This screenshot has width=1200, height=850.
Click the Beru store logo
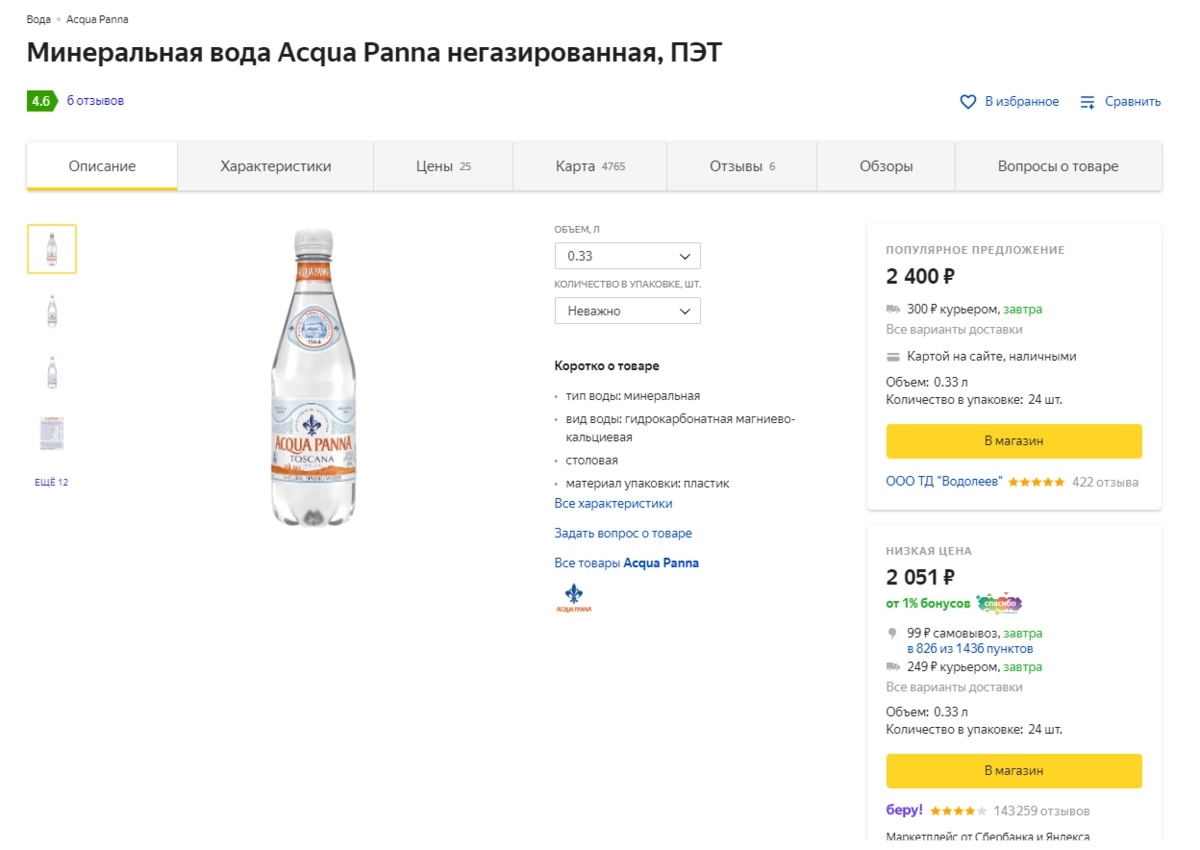(x=904, y=810)
